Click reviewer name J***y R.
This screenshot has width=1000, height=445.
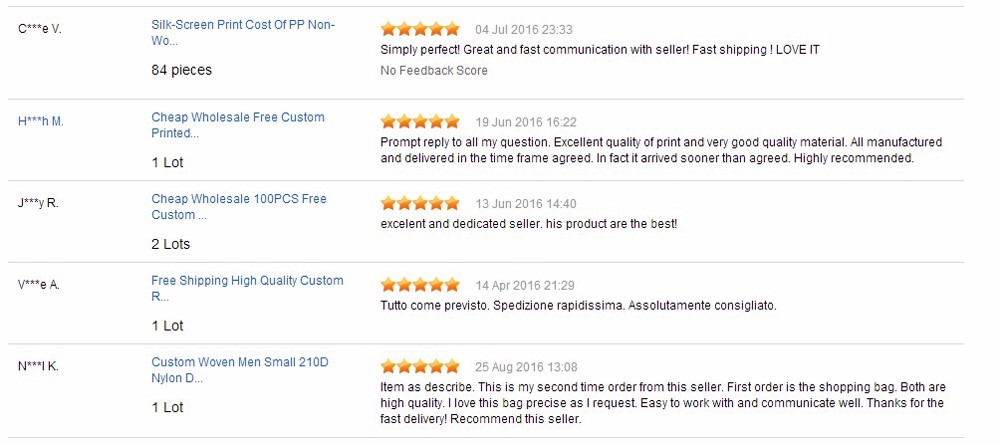coord(38,204)
